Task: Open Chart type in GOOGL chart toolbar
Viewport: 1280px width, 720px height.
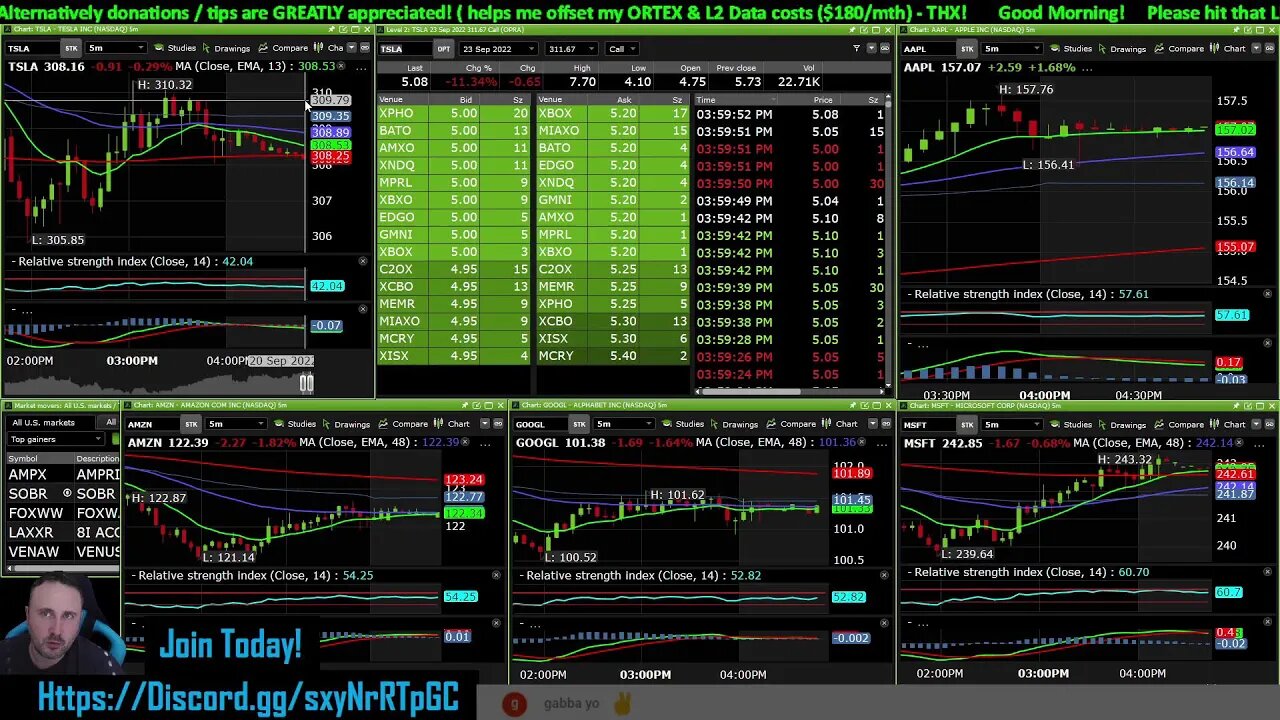Action: point(840,424)
